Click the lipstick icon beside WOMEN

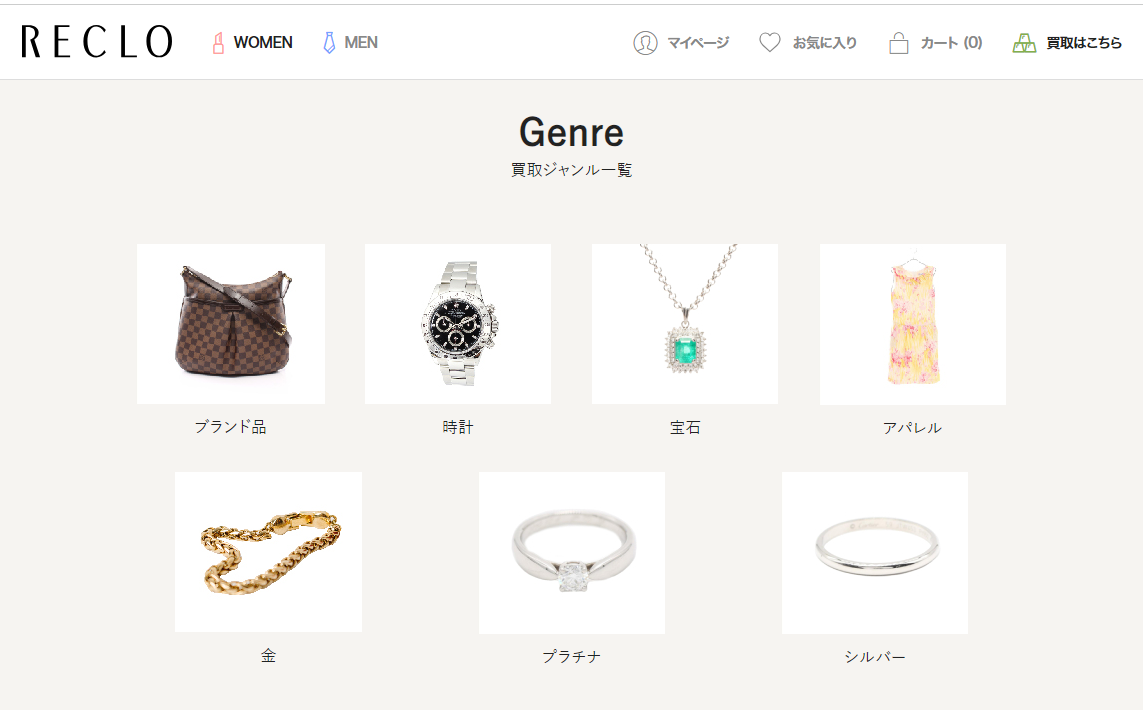[x=218, y=43]
